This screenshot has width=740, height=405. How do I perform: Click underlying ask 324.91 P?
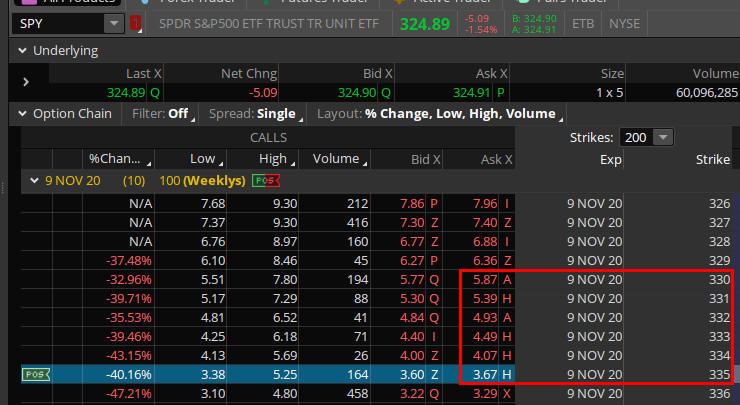(479, 93)
